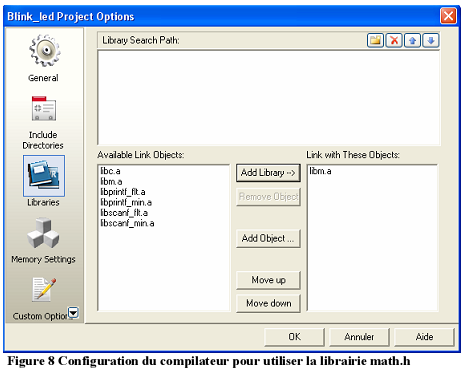Open the Include Directories icon
The width and height of the screenshot is (466, 370).
[x=44, y=109]
